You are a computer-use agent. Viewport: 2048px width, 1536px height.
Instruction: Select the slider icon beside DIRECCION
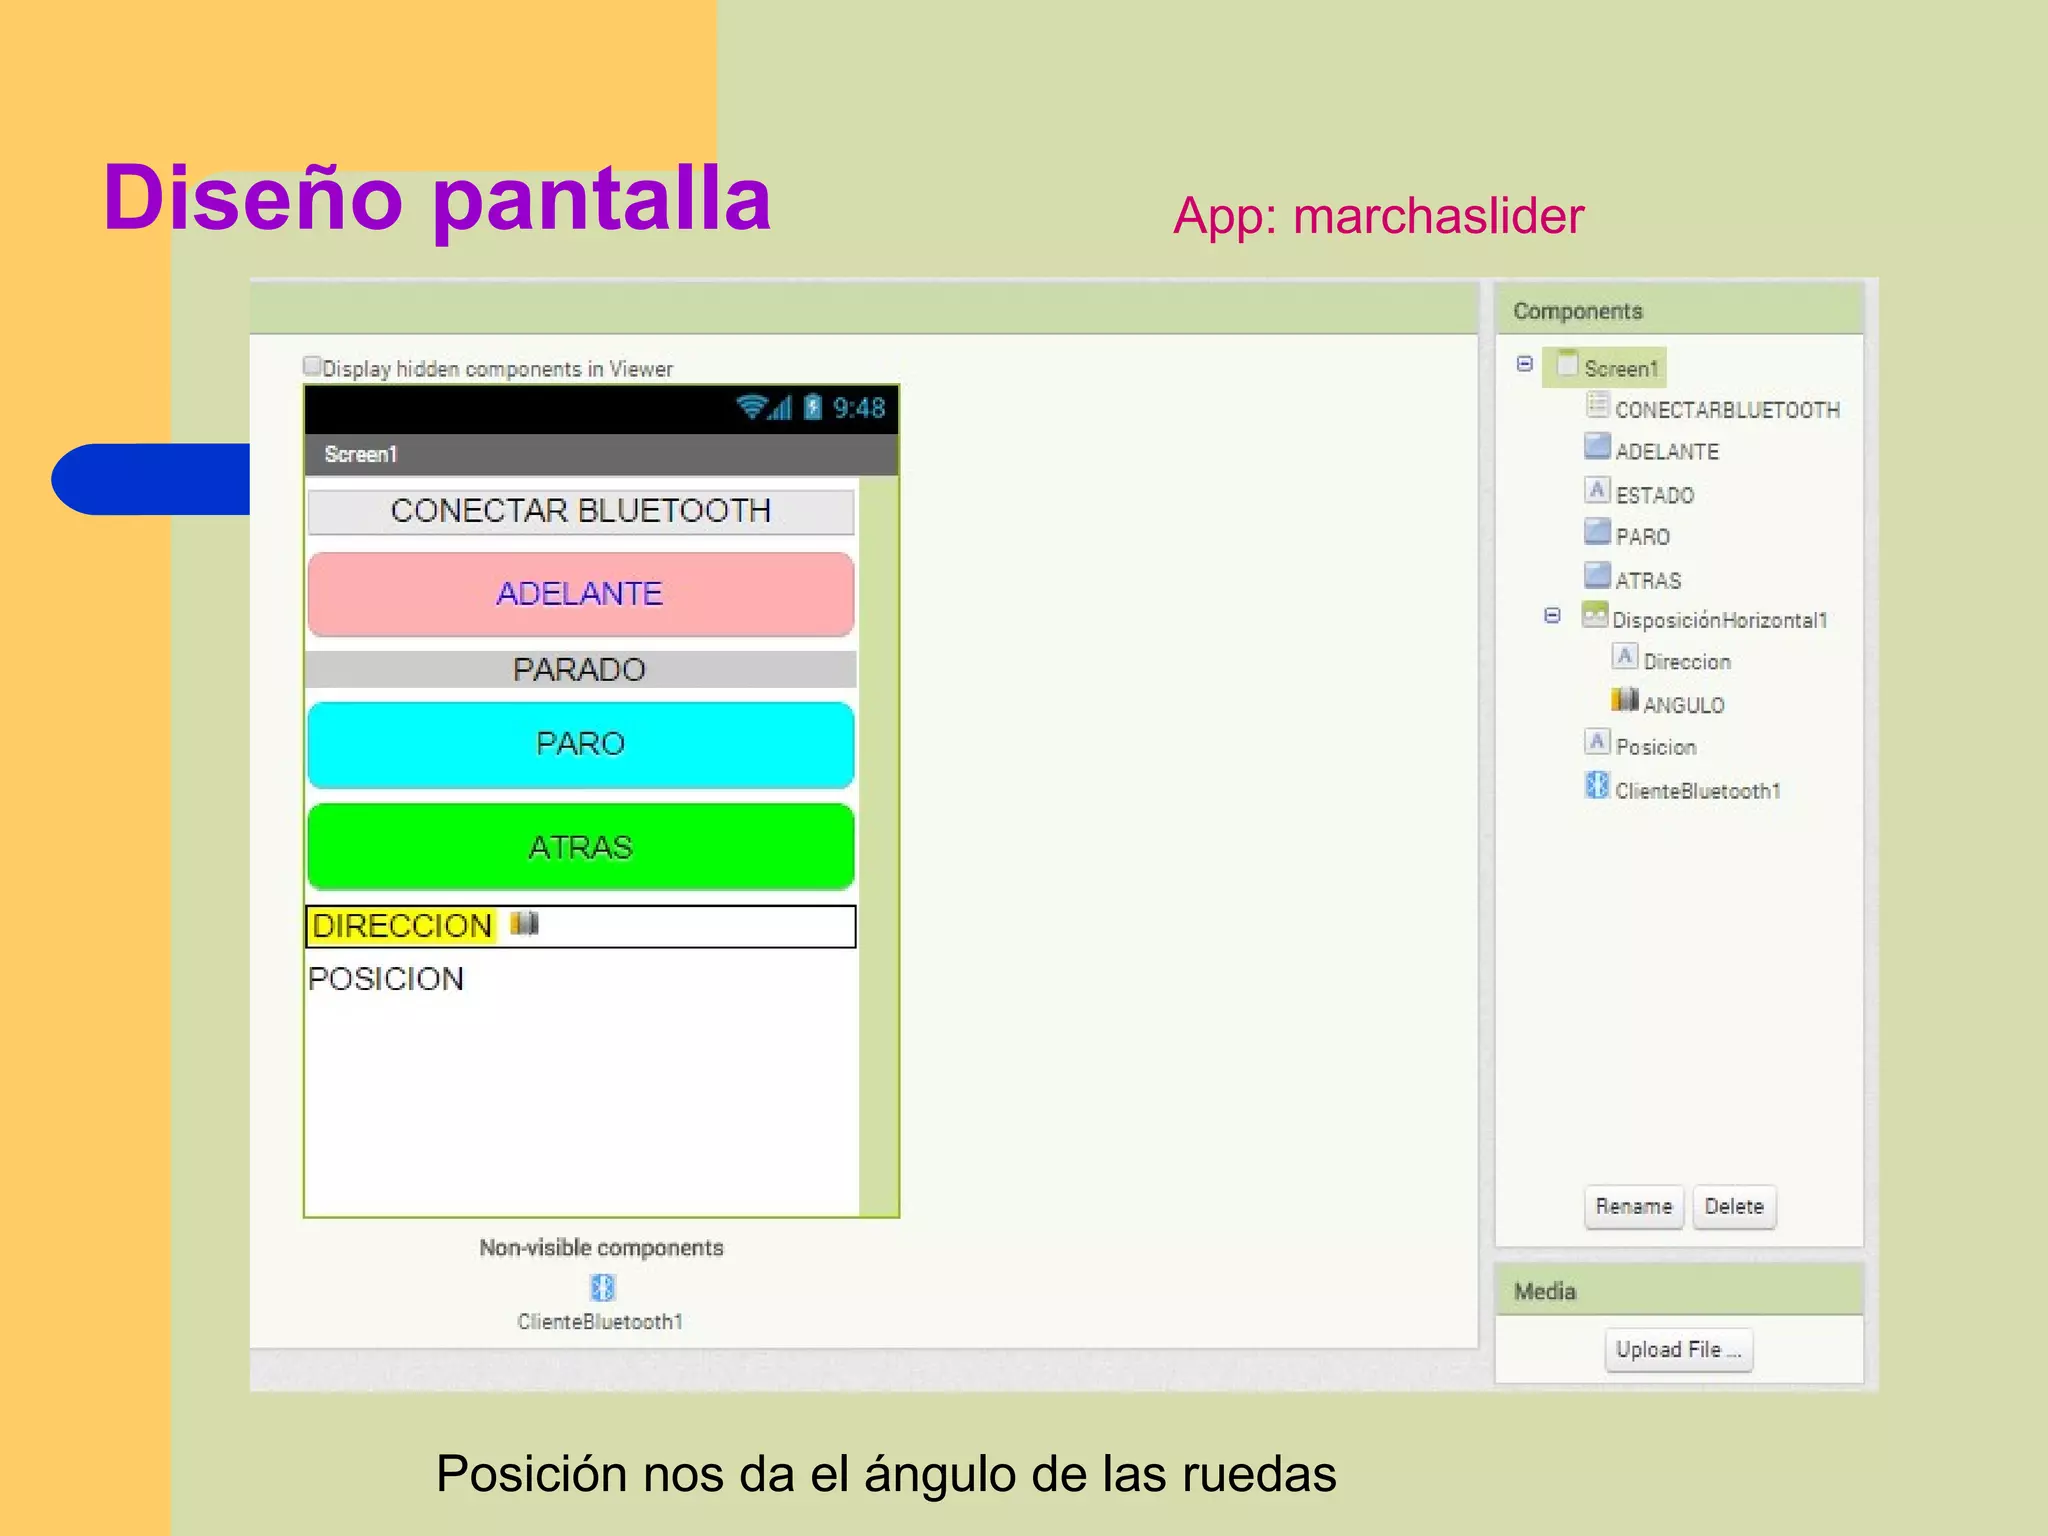tap(525, 923)
